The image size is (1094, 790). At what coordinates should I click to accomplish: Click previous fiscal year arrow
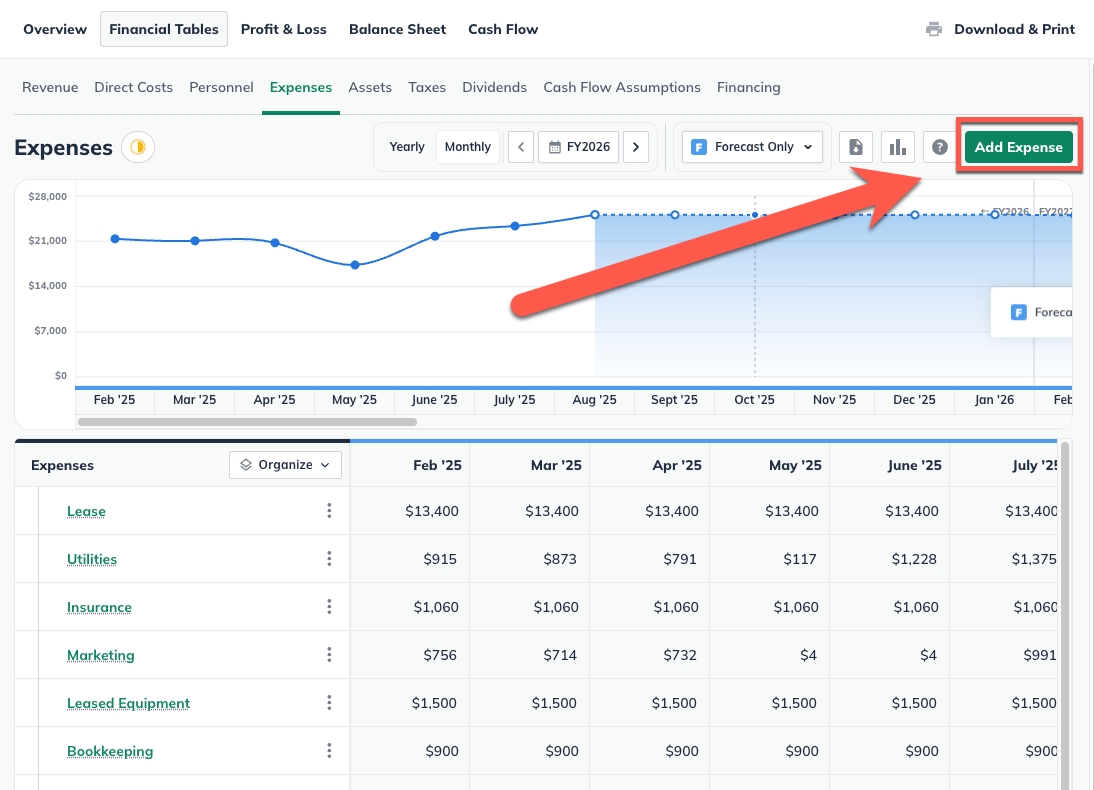520,147
